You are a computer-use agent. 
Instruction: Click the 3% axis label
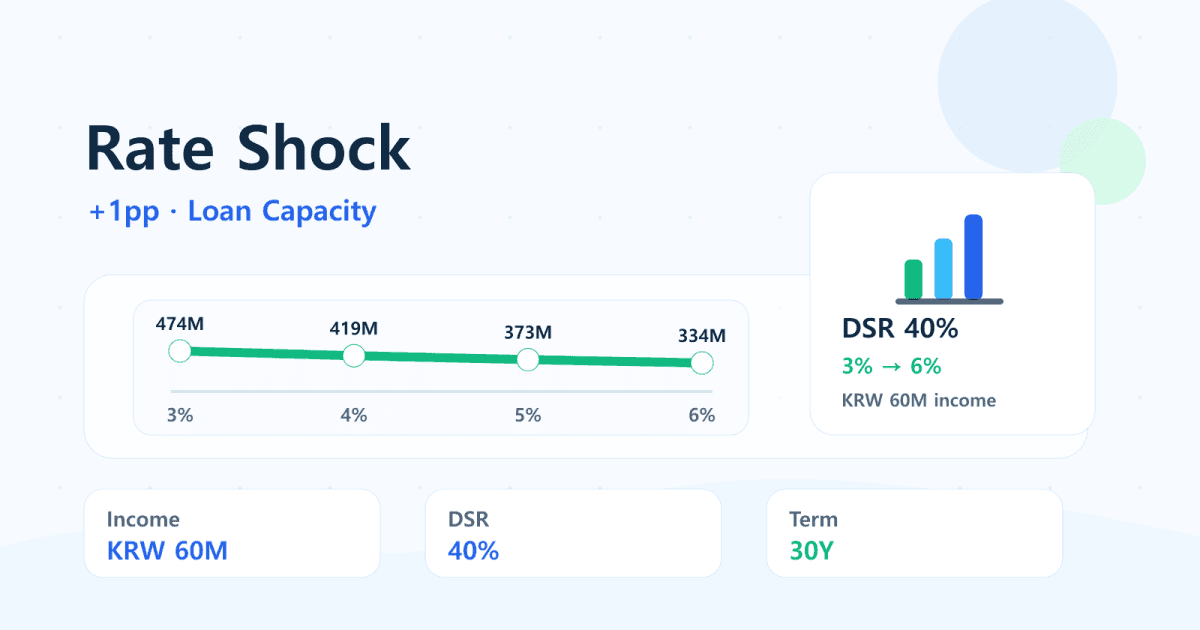pos(180,415)
